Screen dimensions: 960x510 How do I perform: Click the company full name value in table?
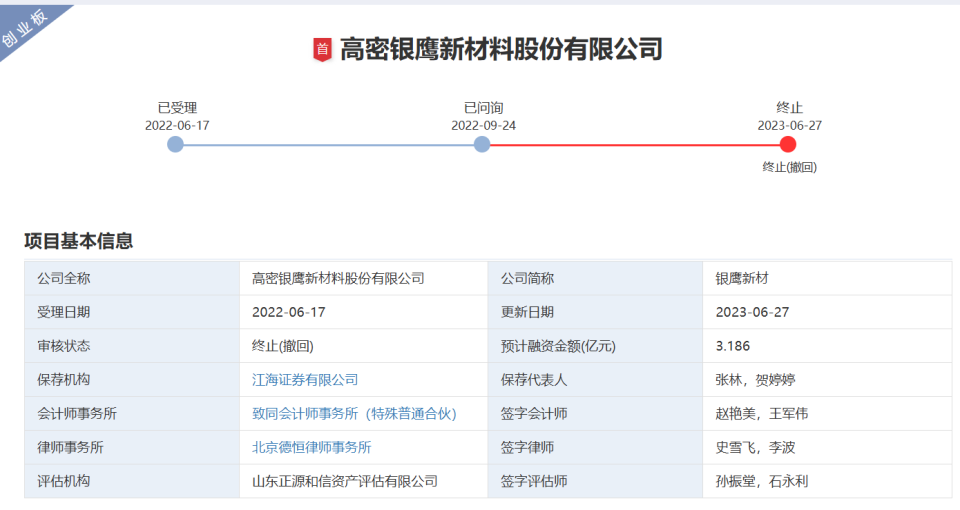click(338, 279)
